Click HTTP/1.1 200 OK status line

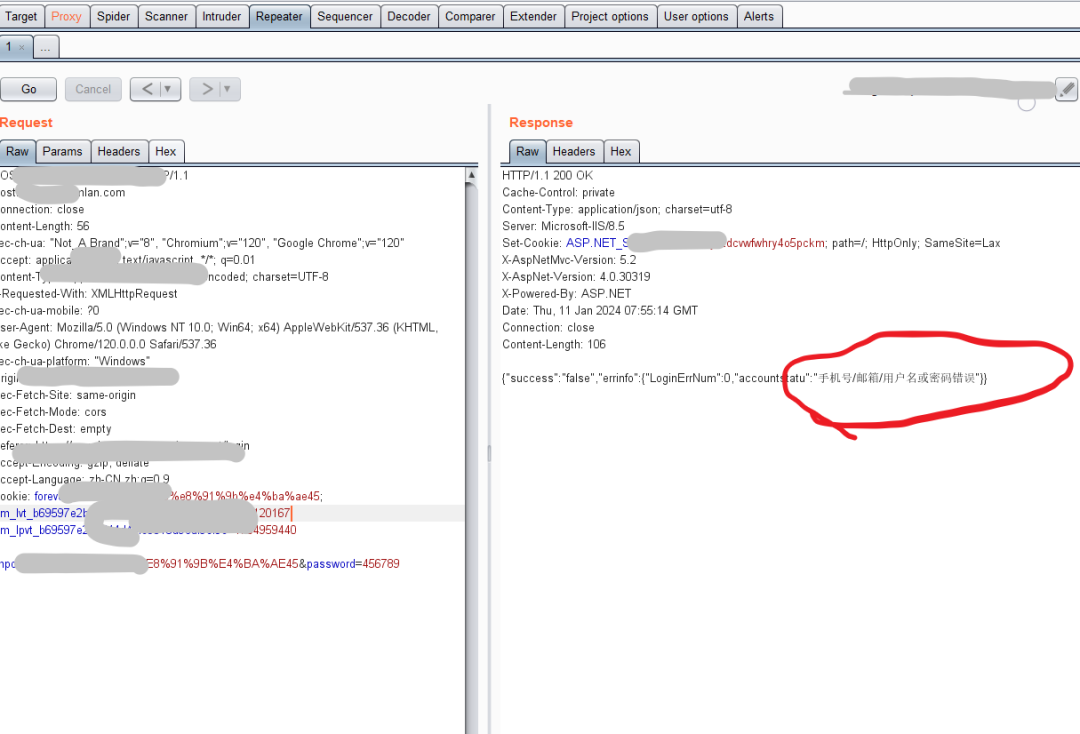(x=547, y=176)
